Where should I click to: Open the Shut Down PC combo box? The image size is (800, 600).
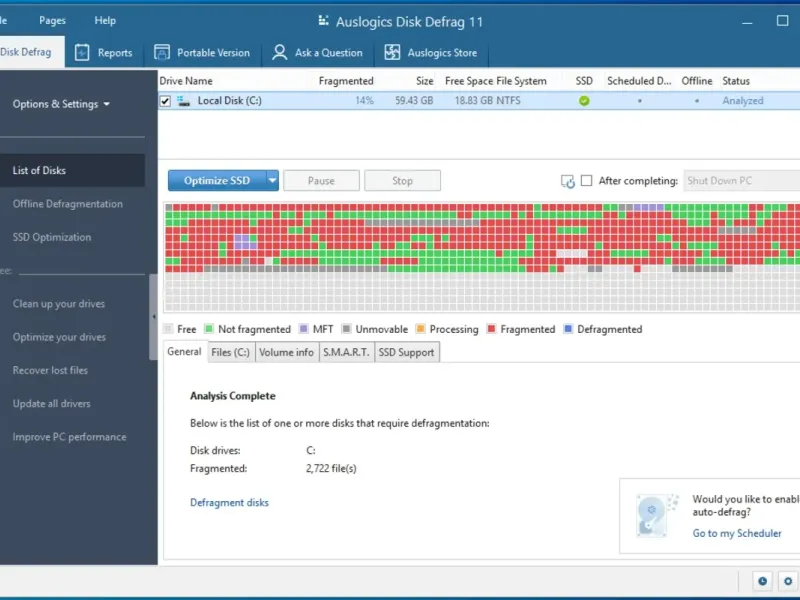pyautogui.click(x=741, y=181)
